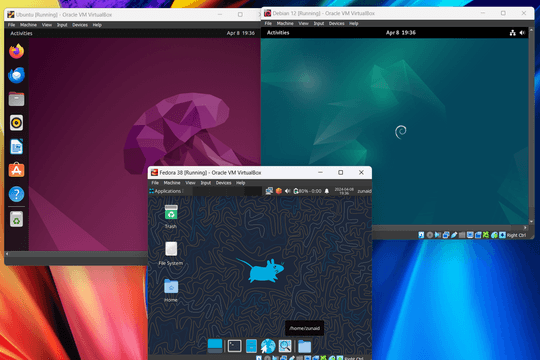The width and height of the screenshot is (540, 360).
Task: Click the green CPU virtualization icon in Debian status bar
Action: tap(486, 235)
